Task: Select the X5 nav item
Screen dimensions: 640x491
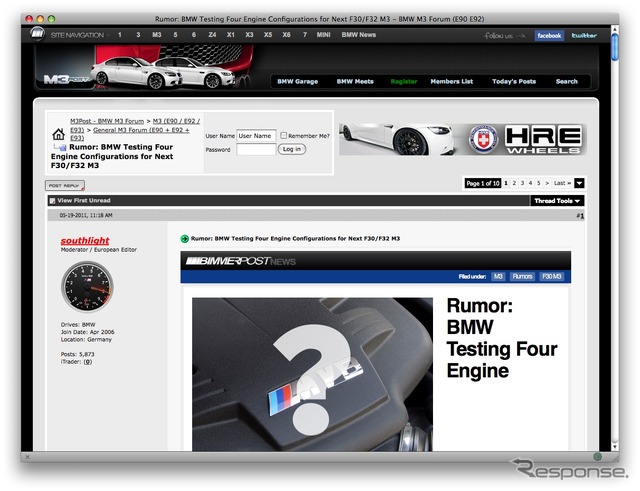Action: (268, 35)
